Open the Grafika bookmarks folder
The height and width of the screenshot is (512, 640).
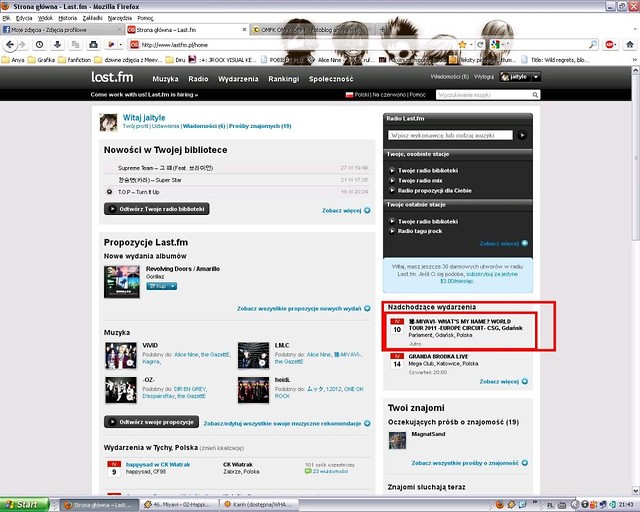41,60
